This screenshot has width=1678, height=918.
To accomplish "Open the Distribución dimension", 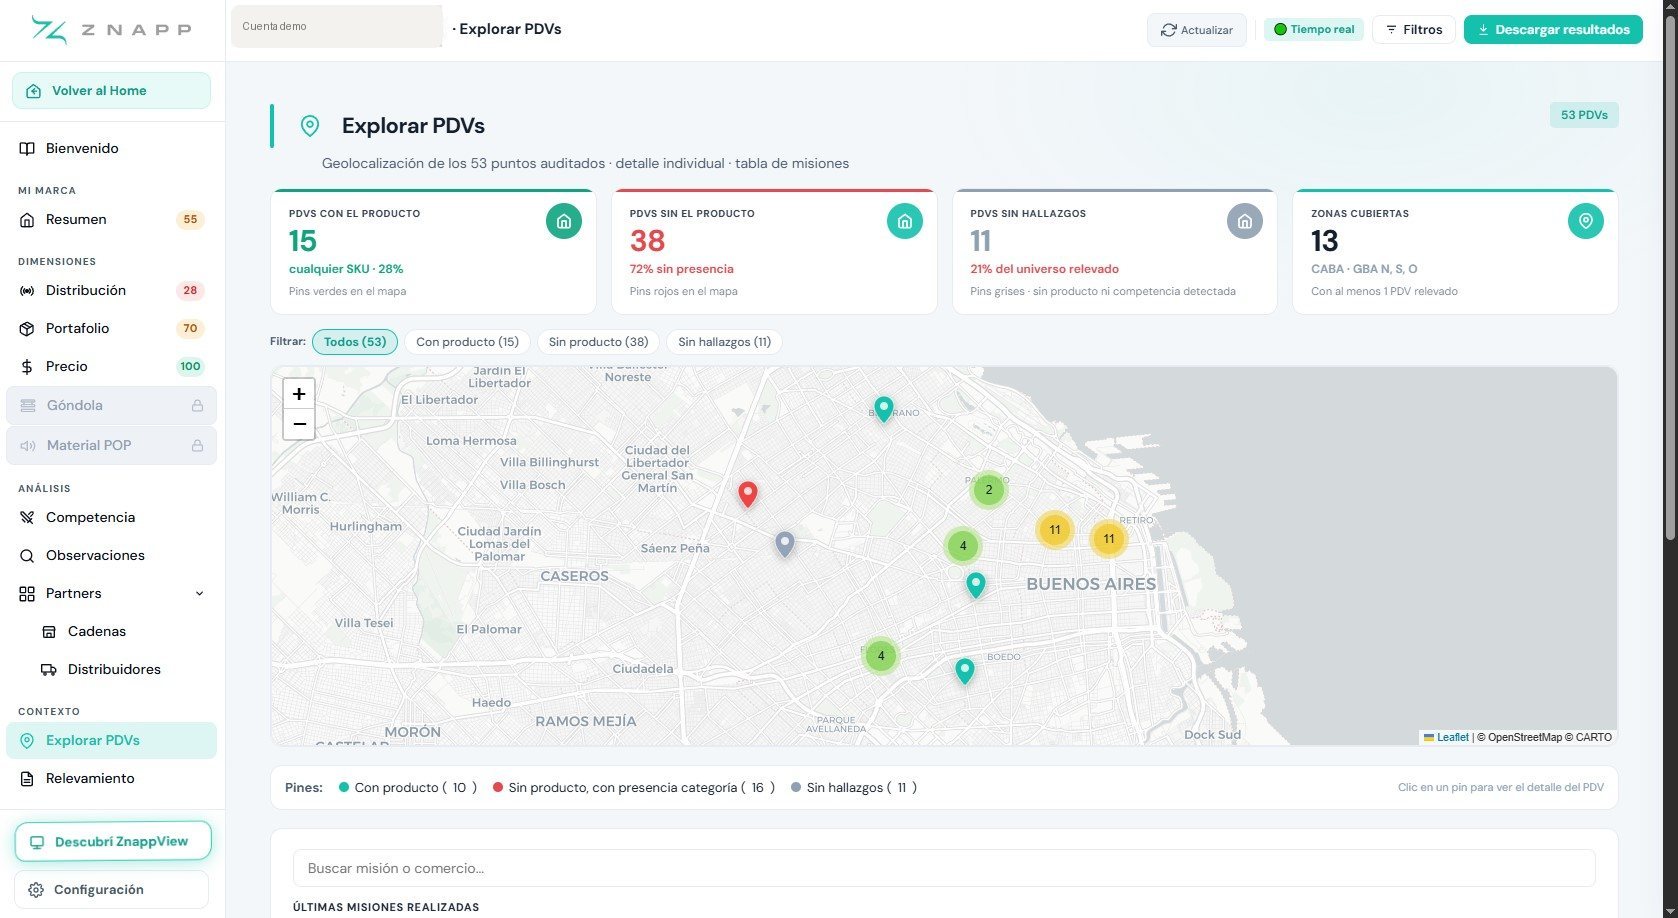I will point(112,290).
